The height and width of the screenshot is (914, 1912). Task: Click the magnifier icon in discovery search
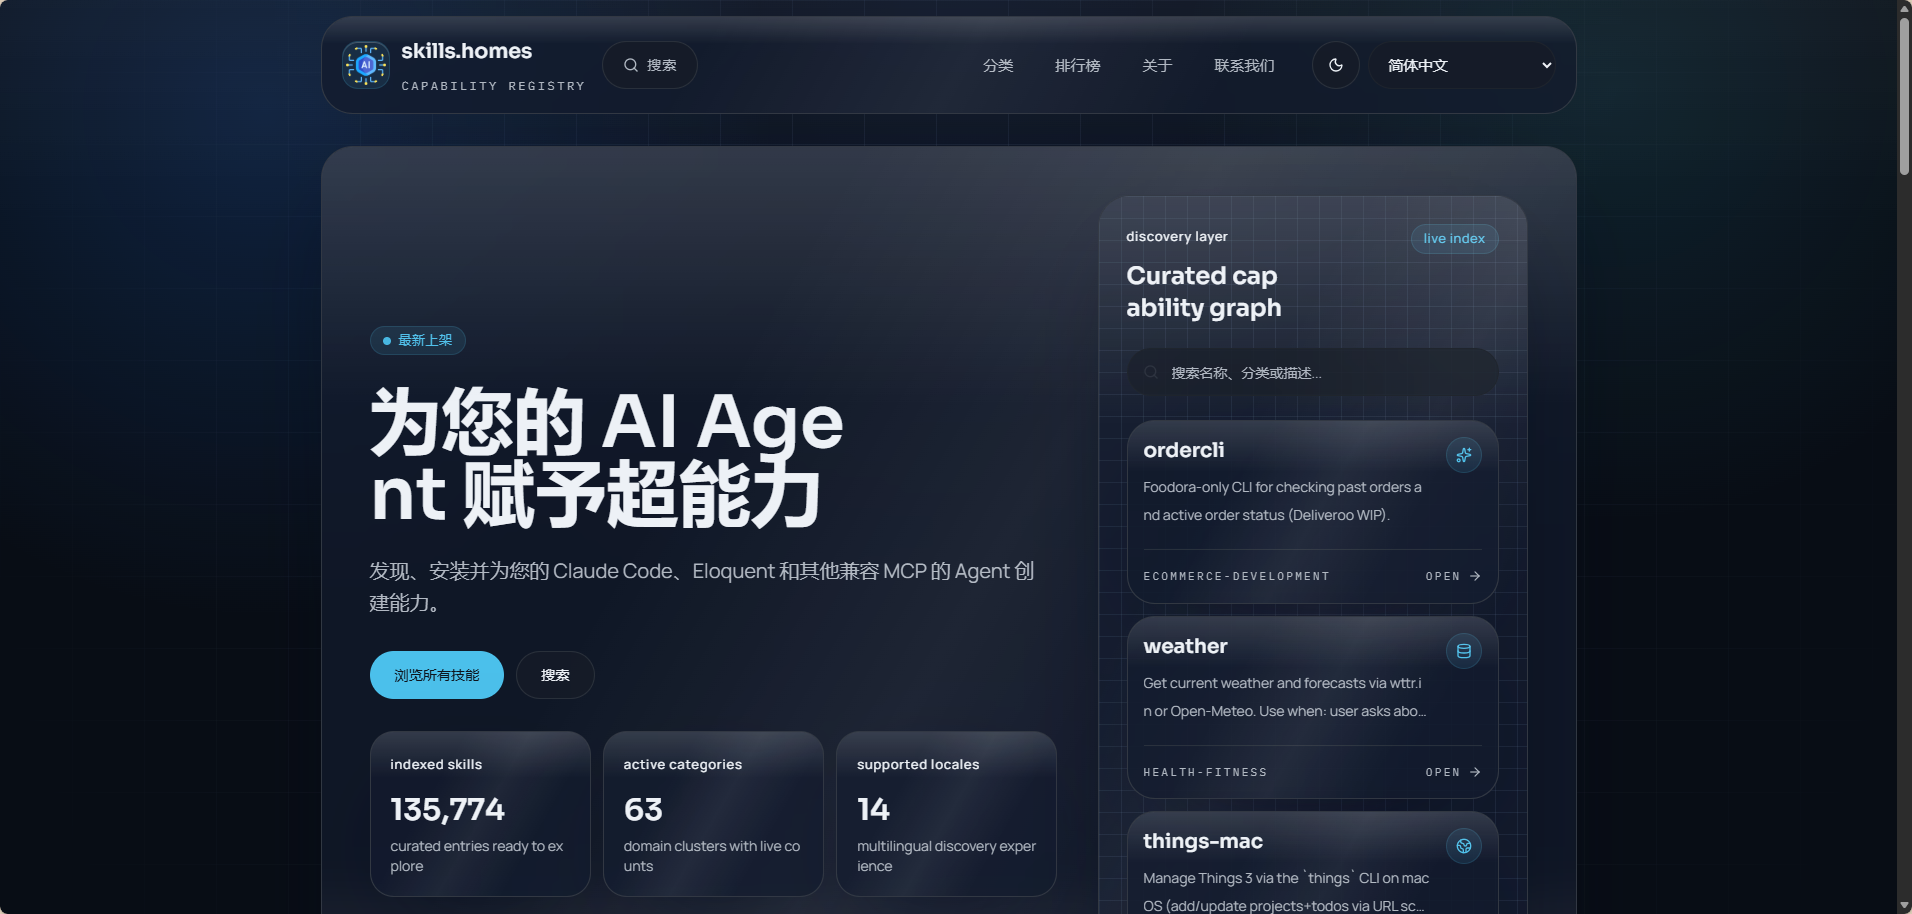click(x=1151, y=372)
